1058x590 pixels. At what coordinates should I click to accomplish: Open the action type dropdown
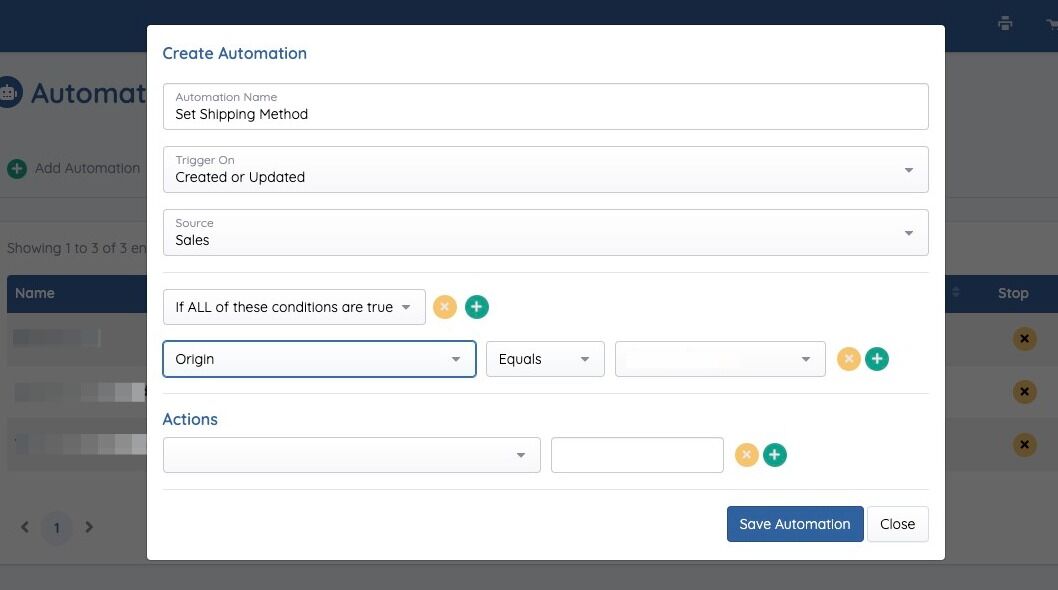[351, 455]
